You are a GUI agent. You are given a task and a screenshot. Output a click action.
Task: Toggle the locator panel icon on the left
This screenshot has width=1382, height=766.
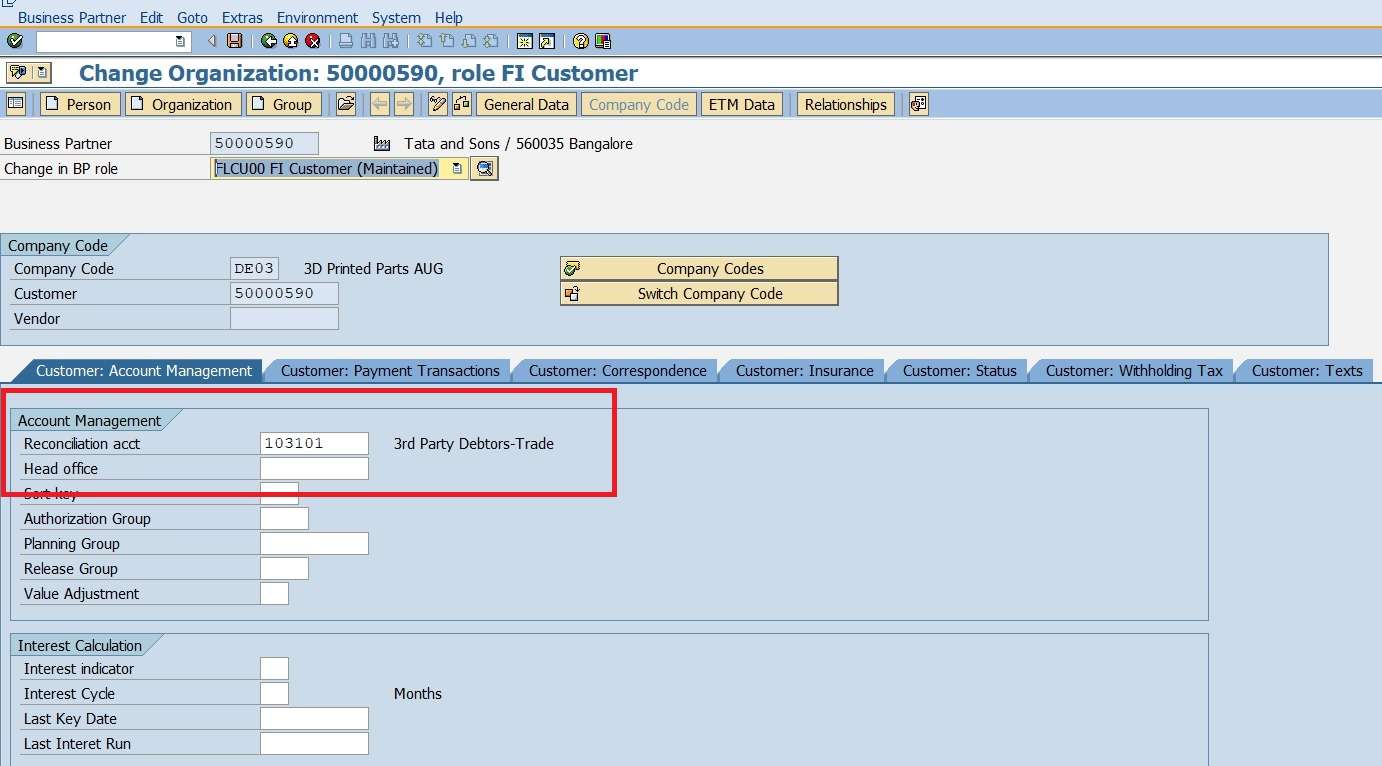tap(15, 103)
